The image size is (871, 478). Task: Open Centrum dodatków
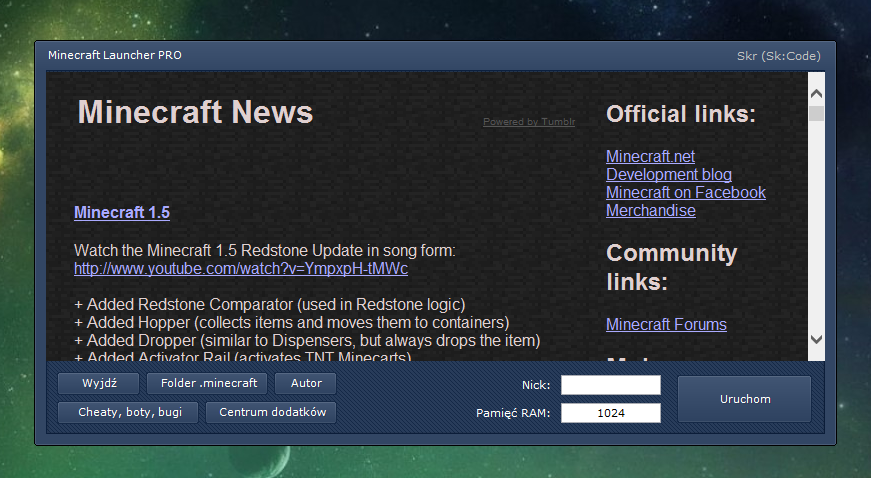[x=271, y=412]
